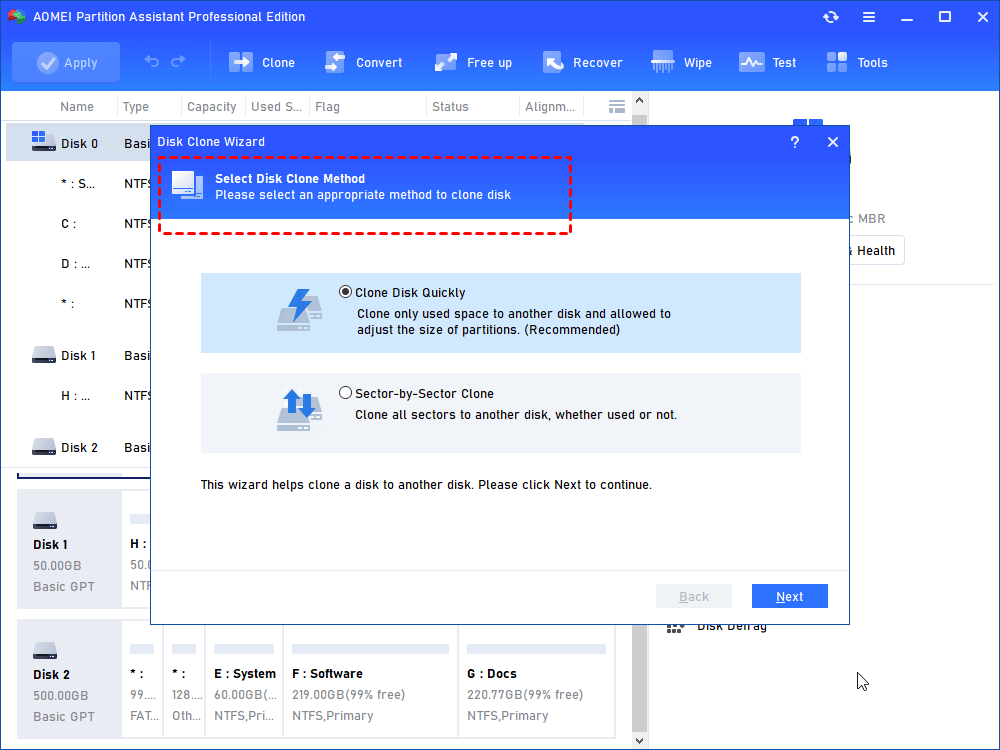This screenshot has height=750, width=1000.
Task: Select the 99... FAT partition block
Action: (142, 680)
